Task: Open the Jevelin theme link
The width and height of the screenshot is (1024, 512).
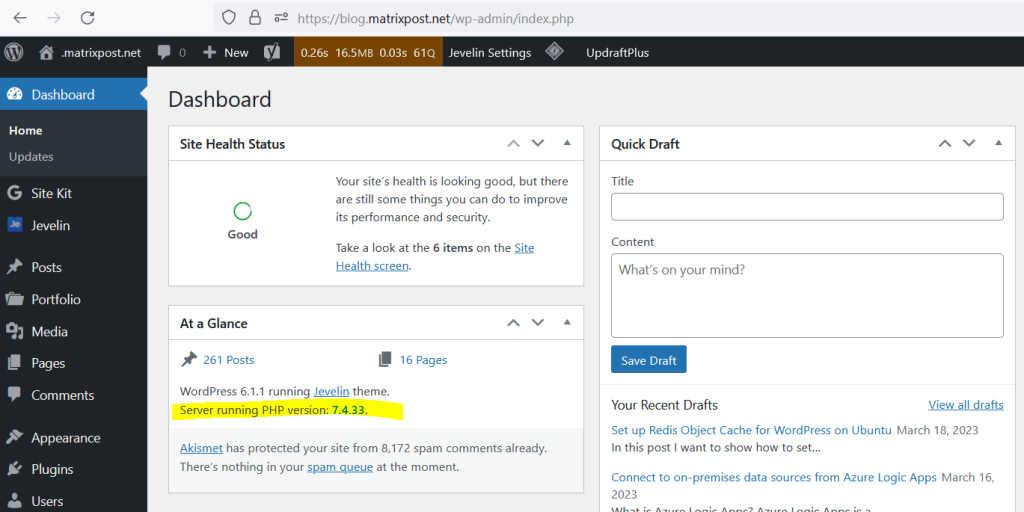Action: point(331,392)
